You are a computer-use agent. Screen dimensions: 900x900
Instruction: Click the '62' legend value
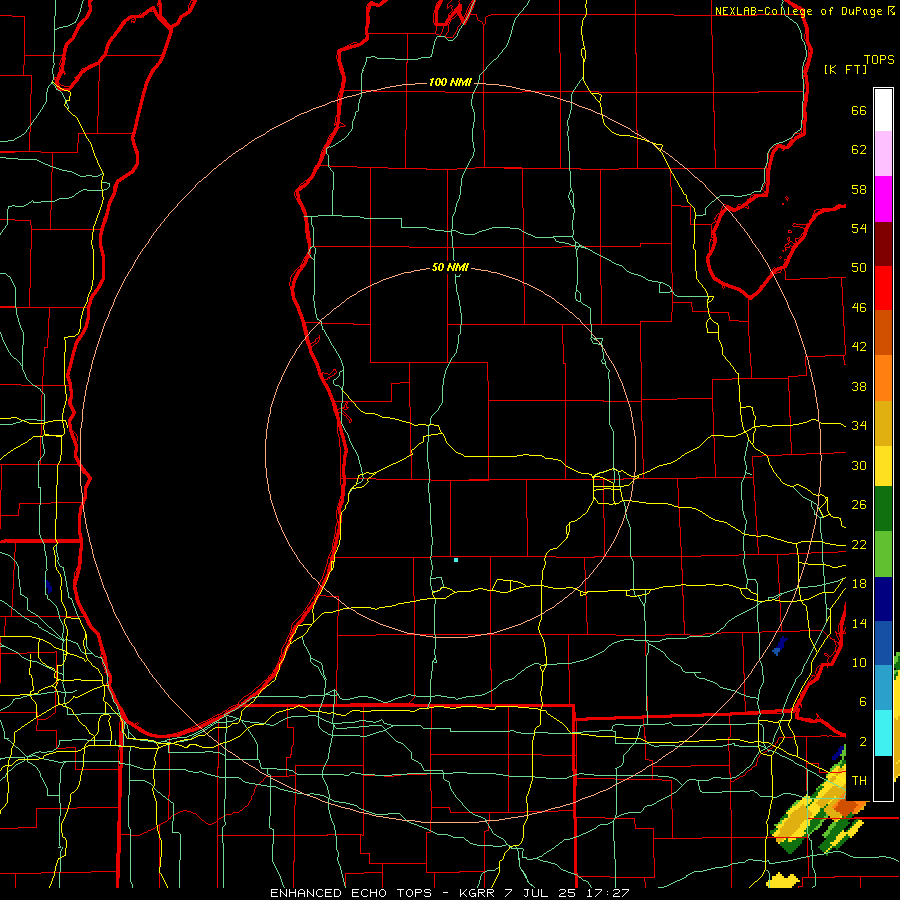[x=859, y=150]
